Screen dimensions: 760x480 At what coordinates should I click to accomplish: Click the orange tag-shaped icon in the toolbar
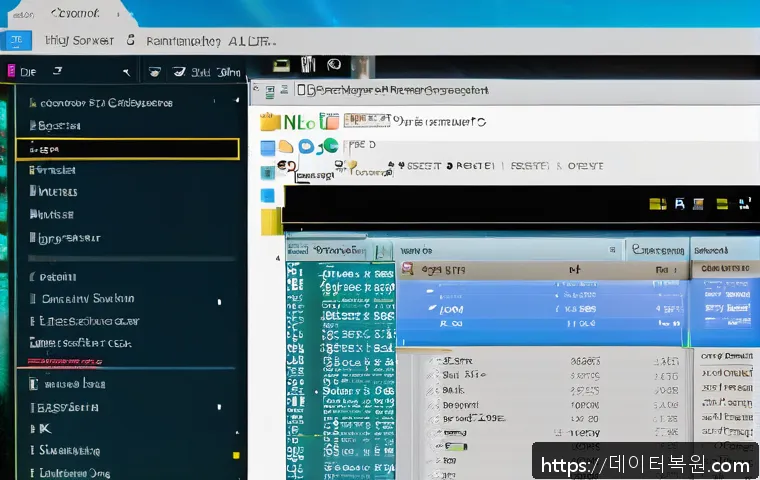pos(286,146)
